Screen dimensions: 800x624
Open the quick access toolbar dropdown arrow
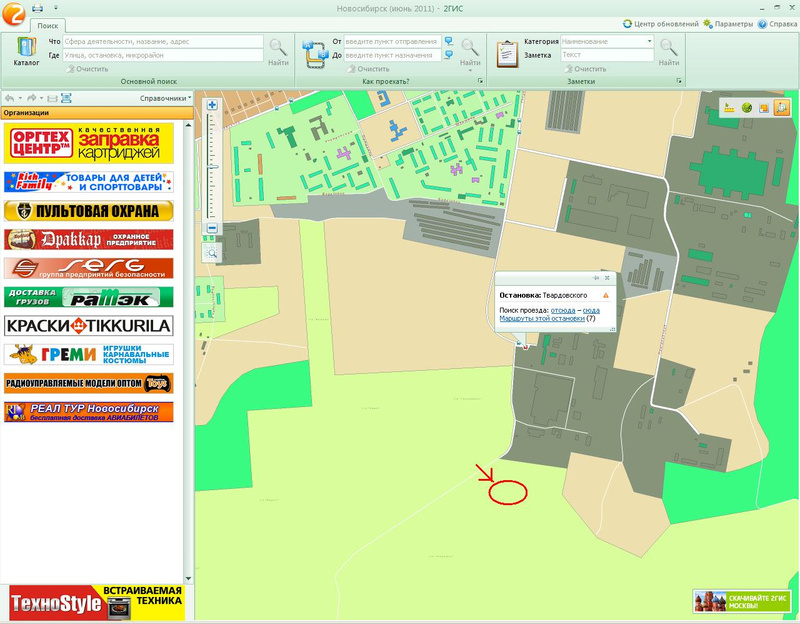[56, 8]
